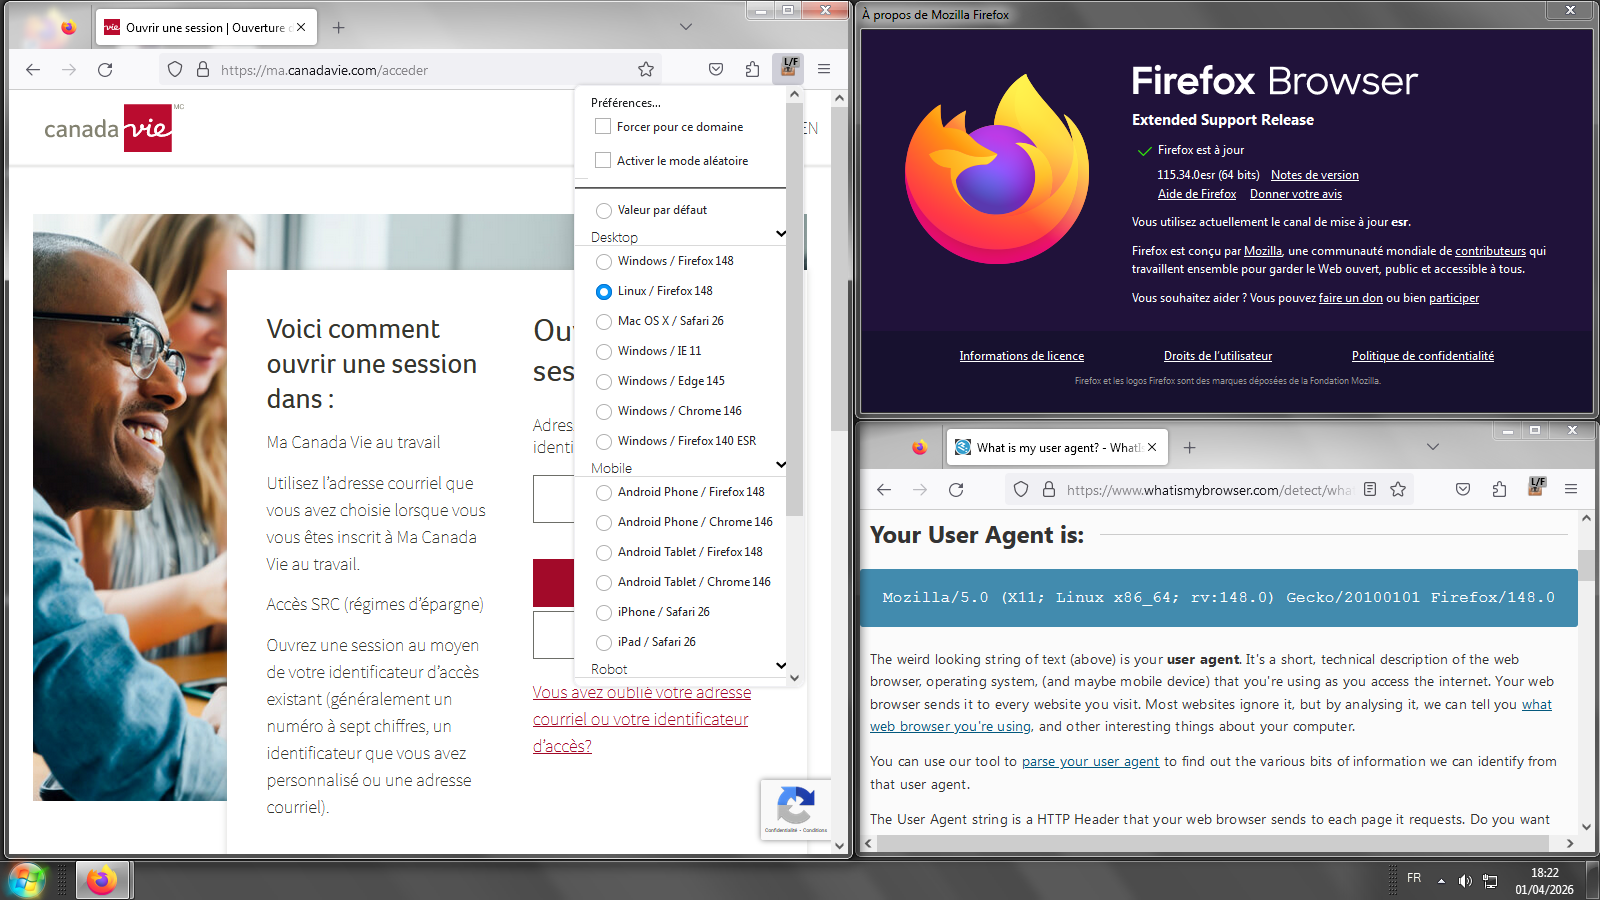Click user-agent popup vertical scrollbar
This screenshot has width=1600, height=900.
coord(795,308)
